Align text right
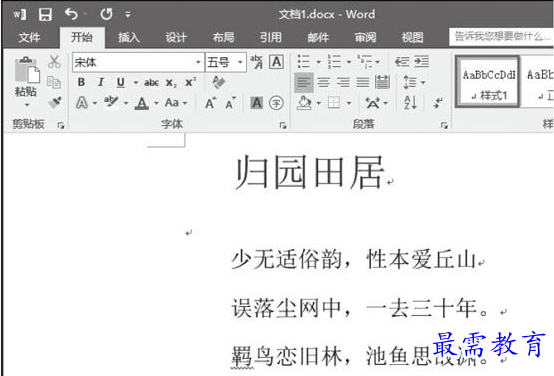 click(343, 82)
